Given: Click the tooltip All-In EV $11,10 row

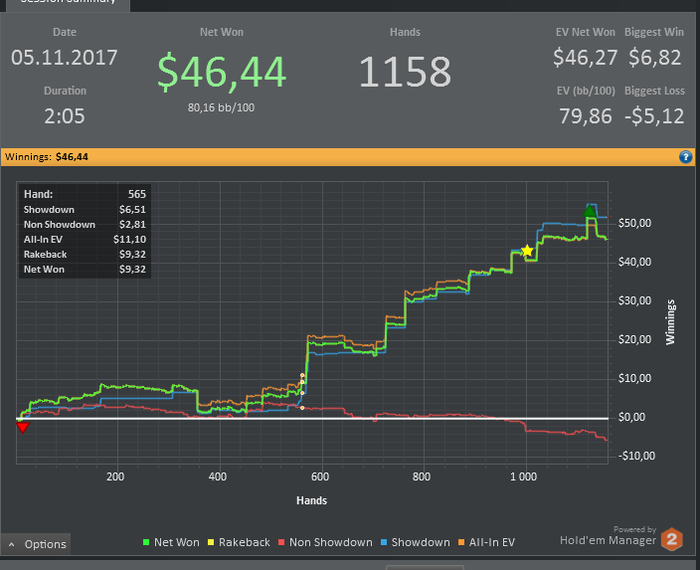Looking at the screenshot, I should point(85,239).
